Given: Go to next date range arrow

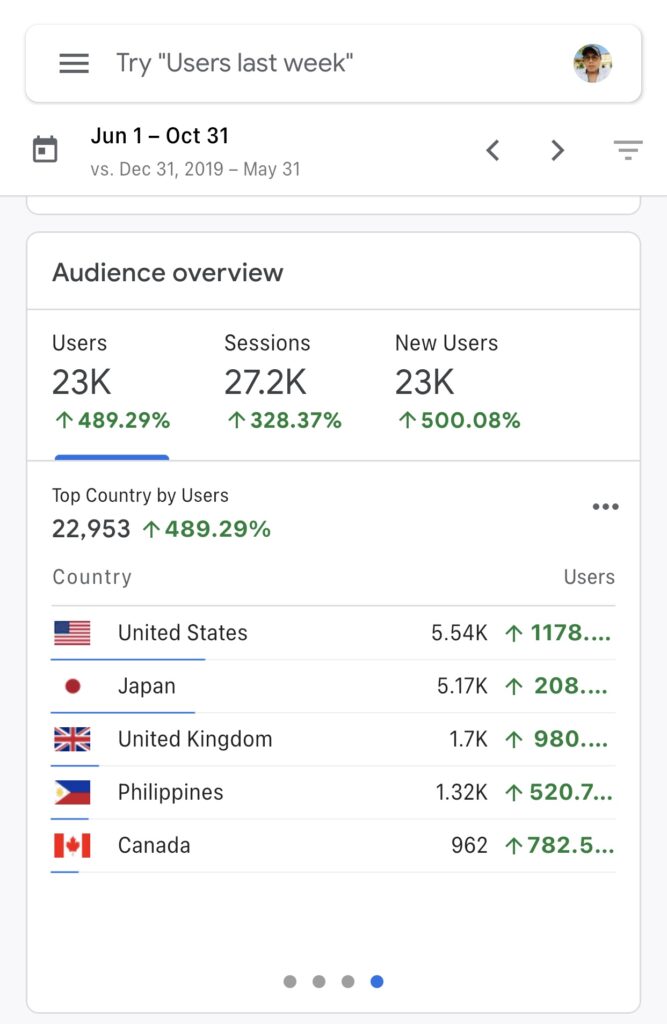Looking at the screenshot, I should point(558,151).
